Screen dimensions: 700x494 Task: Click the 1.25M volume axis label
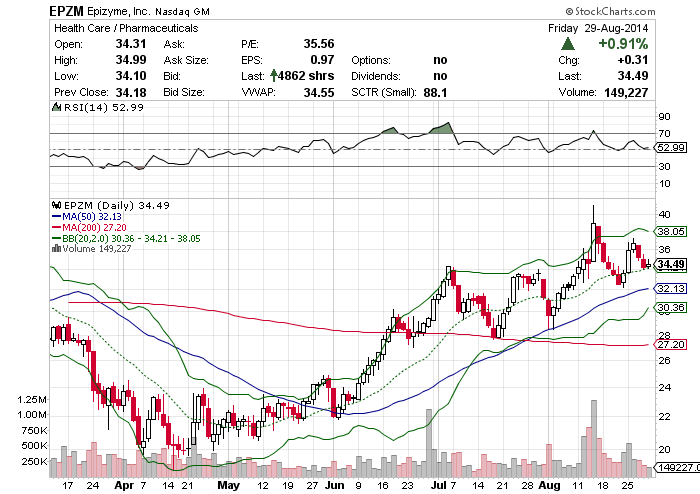click(x=32, y=399)
